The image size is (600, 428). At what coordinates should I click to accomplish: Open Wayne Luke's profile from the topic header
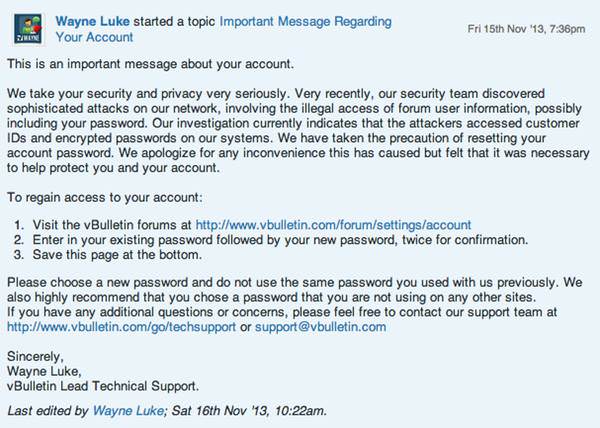click(92, 21)
